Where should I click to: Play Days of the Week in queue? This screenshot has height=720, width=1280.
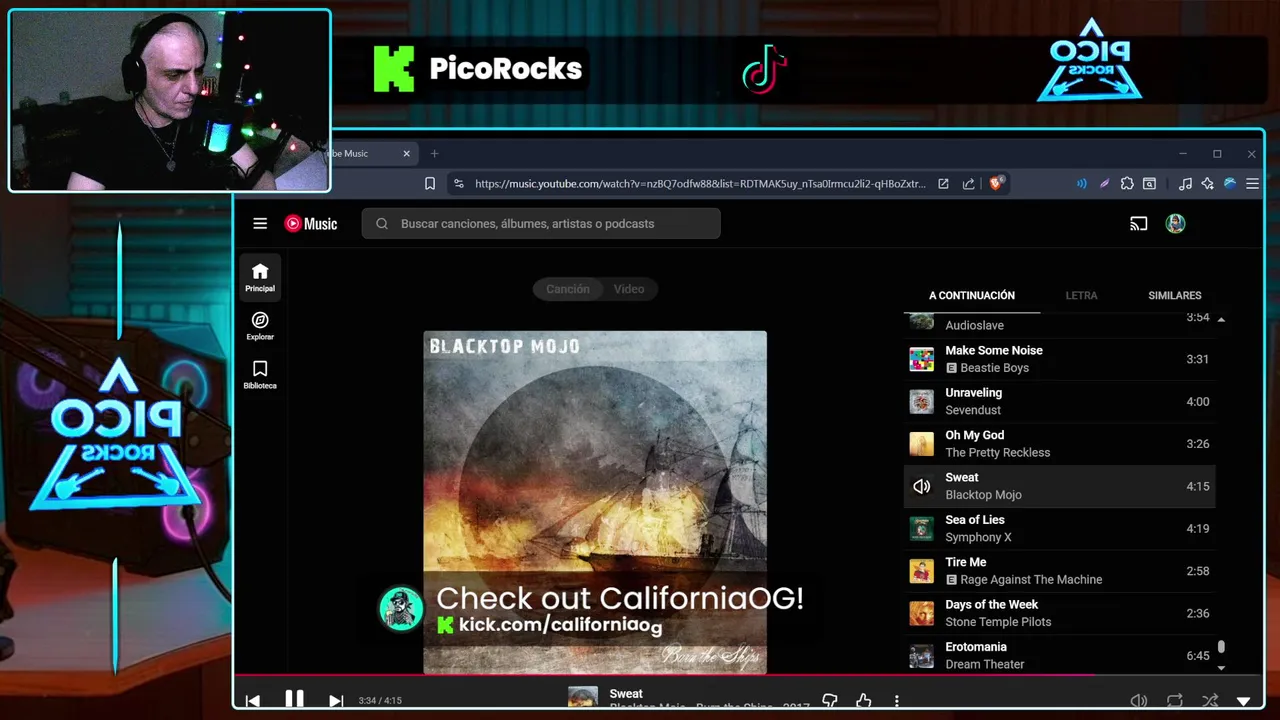coord(1060,613)
